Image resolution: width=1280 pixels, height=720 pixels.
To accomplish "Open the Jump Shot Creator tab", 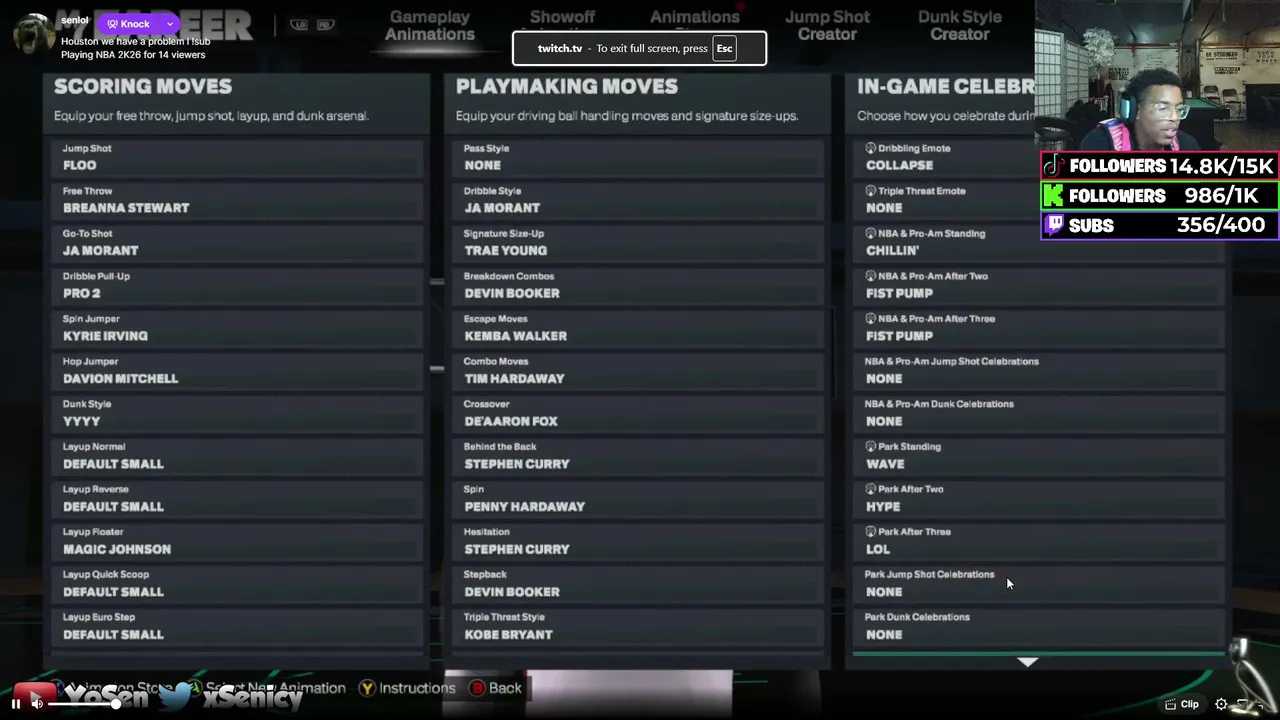I will coord(827,25).
